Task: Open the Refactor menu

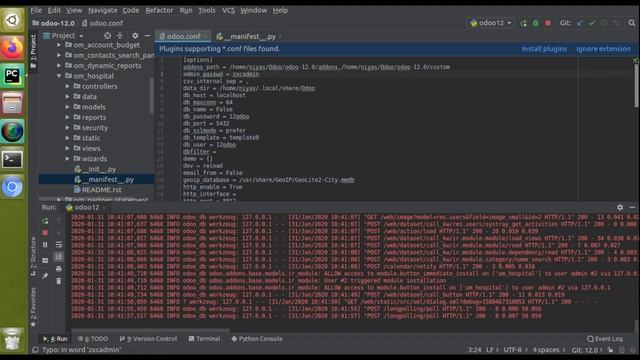Action: pyautogui.click(x=159, y=10)
